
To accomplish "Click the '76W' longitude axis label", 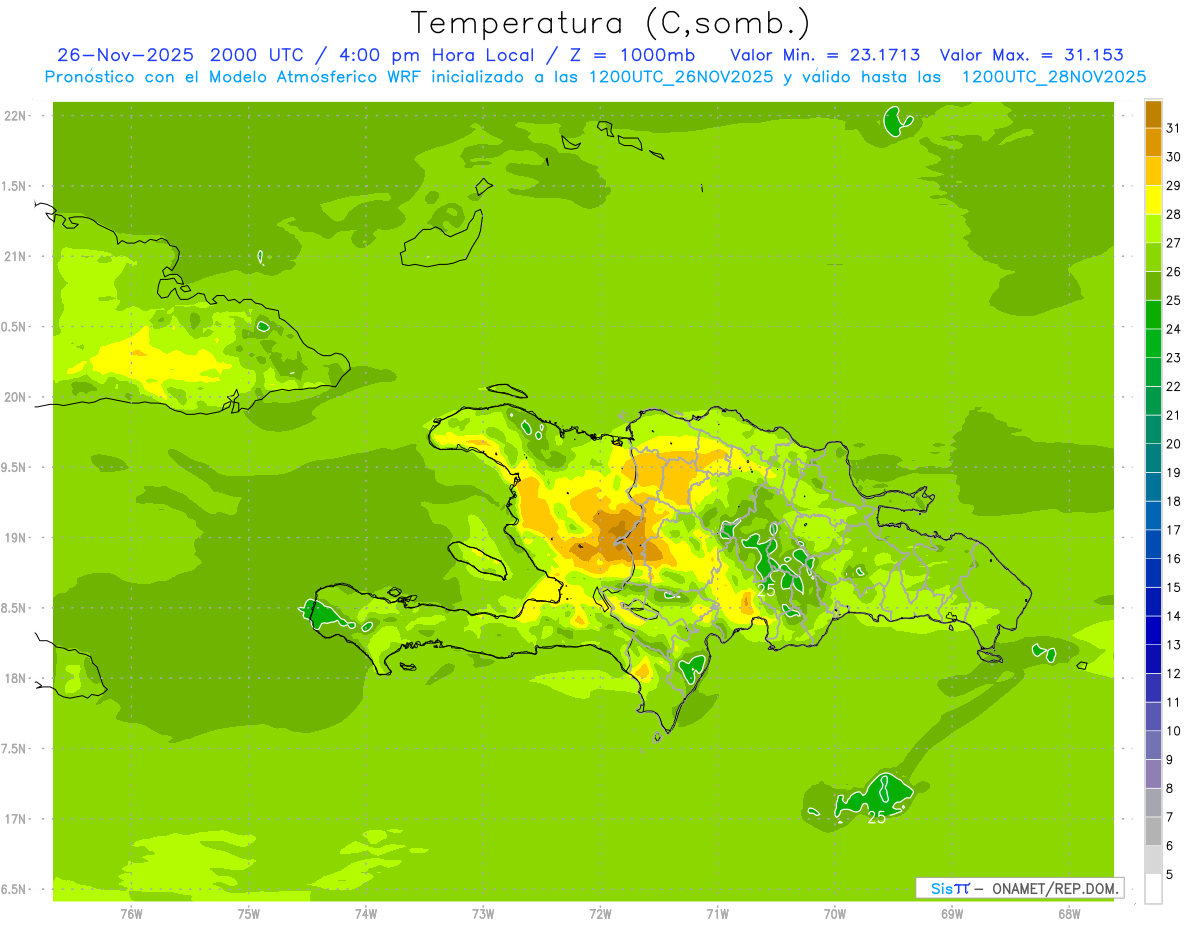I will [131, 913].
